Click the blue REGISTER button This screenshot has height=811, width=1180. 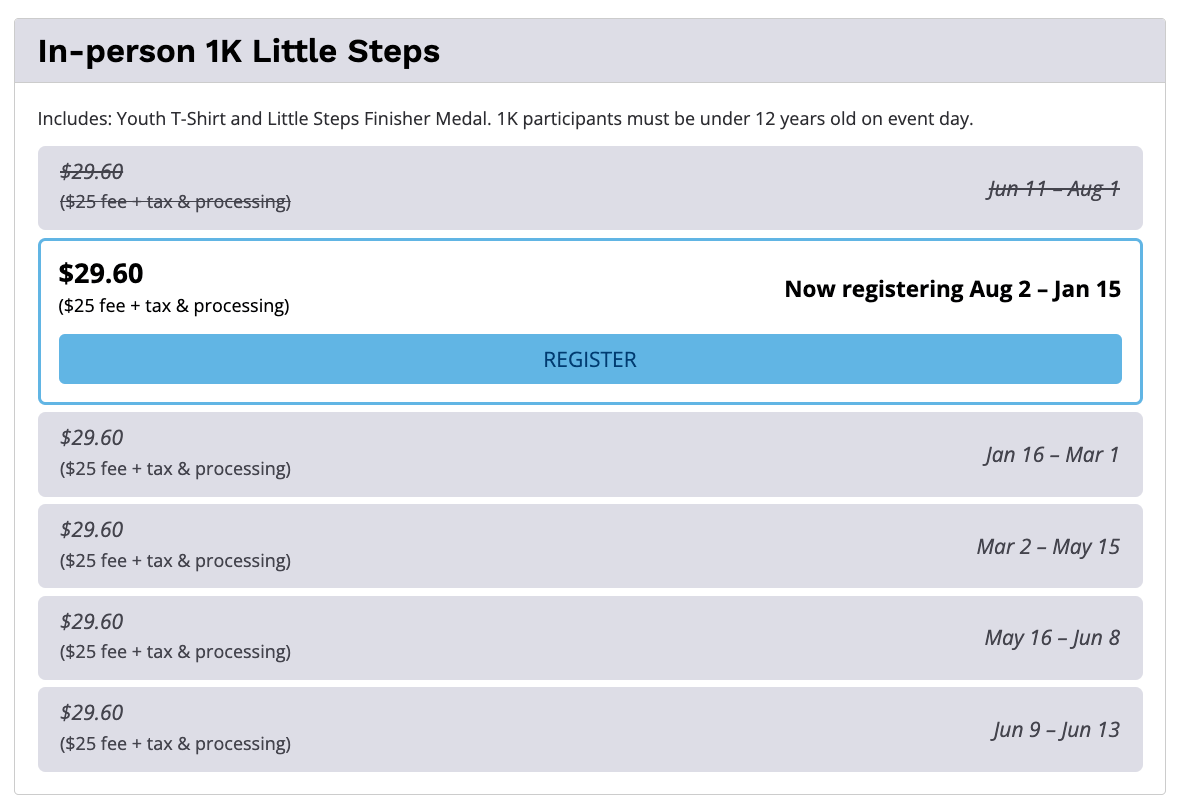[x=590, y=359]
